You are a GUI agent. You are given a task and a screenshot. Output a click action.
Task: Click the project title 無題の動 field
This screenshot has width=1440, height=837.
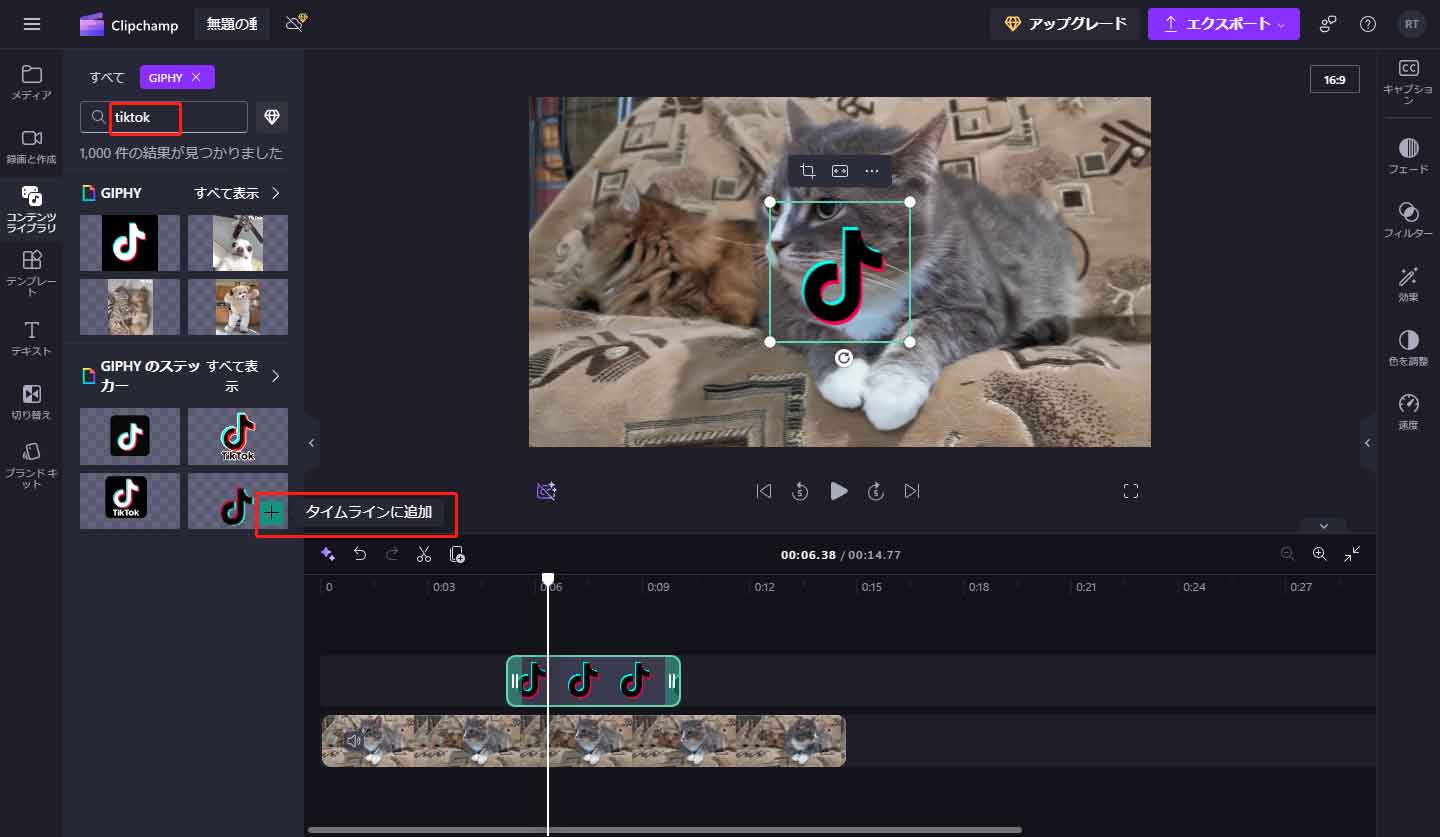point(232,24)
